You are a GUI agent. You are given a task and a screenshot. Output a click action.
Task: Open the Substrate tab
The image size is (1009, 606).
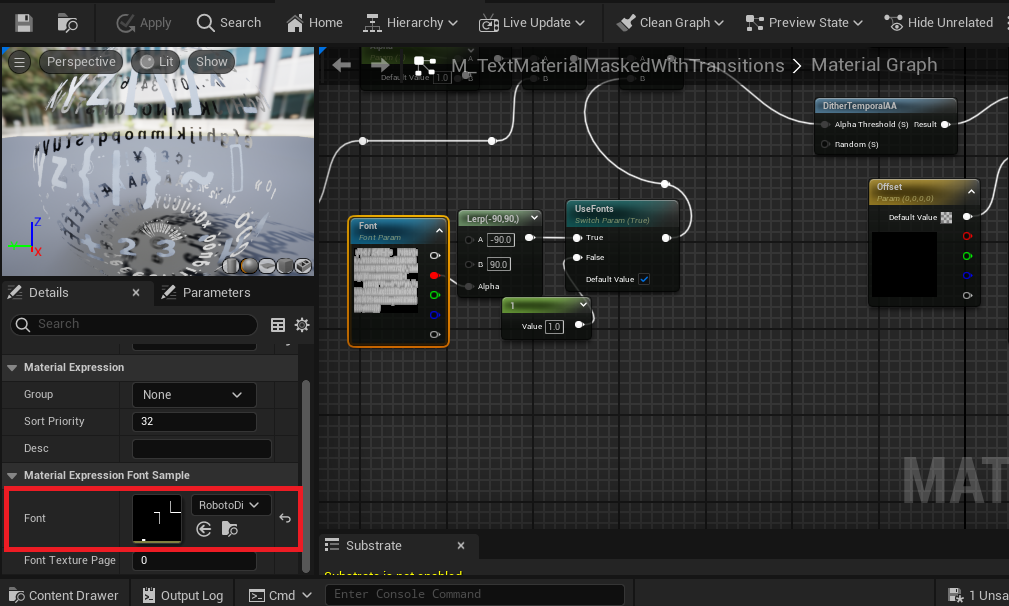click(373, 546)
